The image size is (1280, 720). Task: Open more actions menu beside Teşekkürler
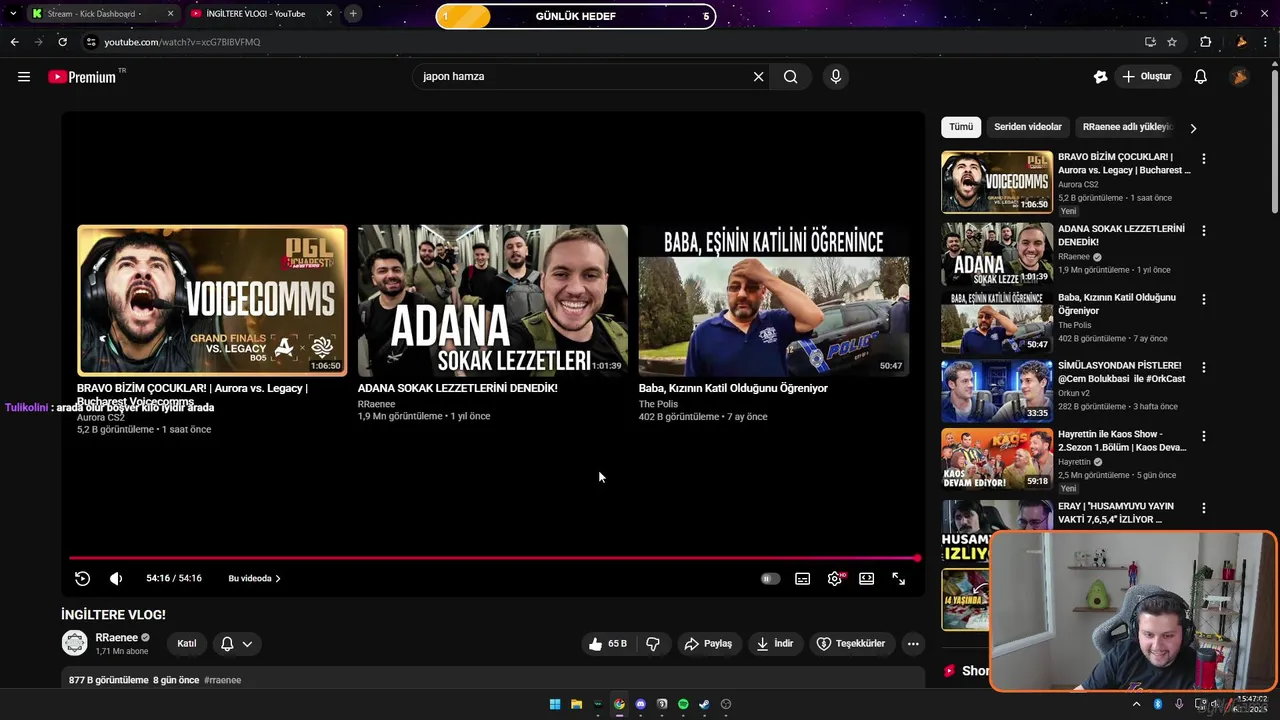(x=913, y=644)
